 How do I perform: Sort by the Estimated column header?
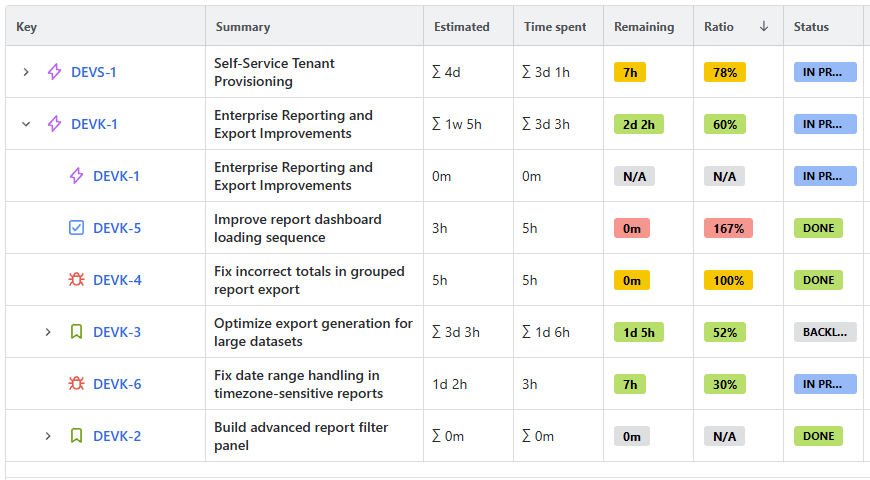(x=462, y=27)
